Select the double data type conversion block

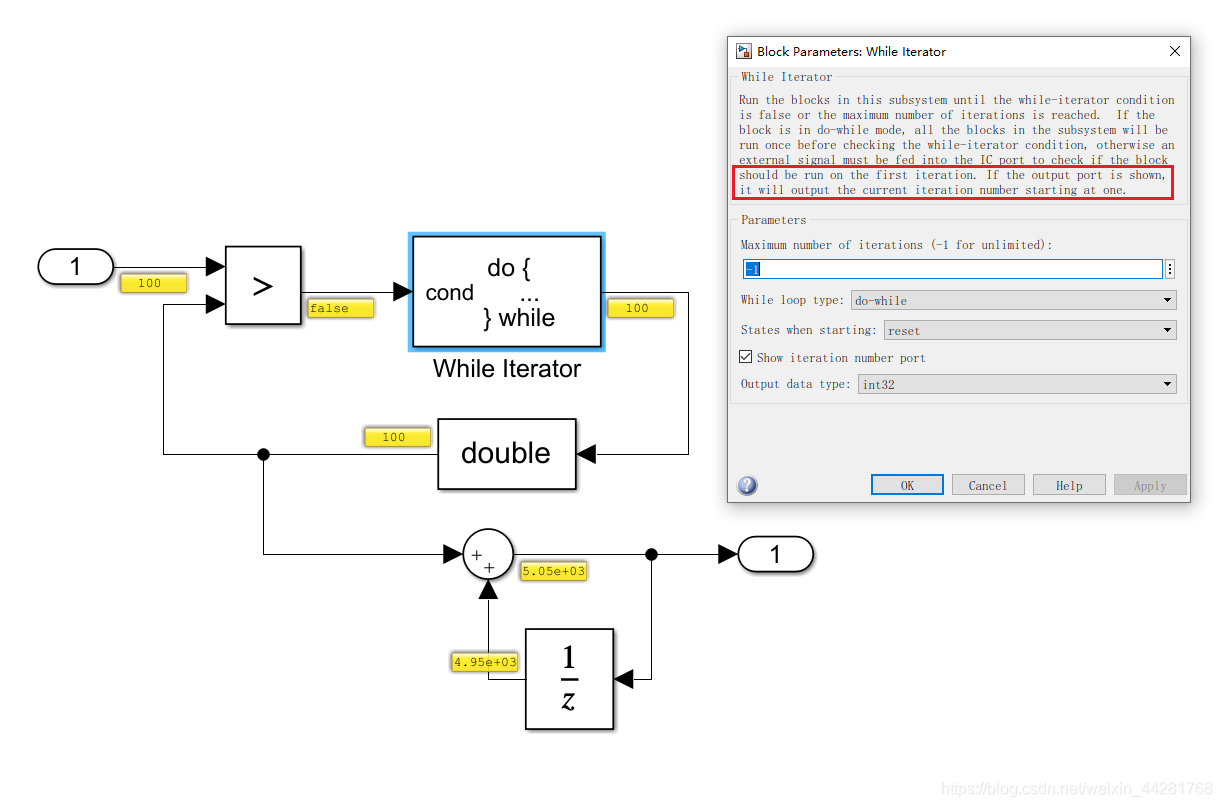tap(506, 454)
